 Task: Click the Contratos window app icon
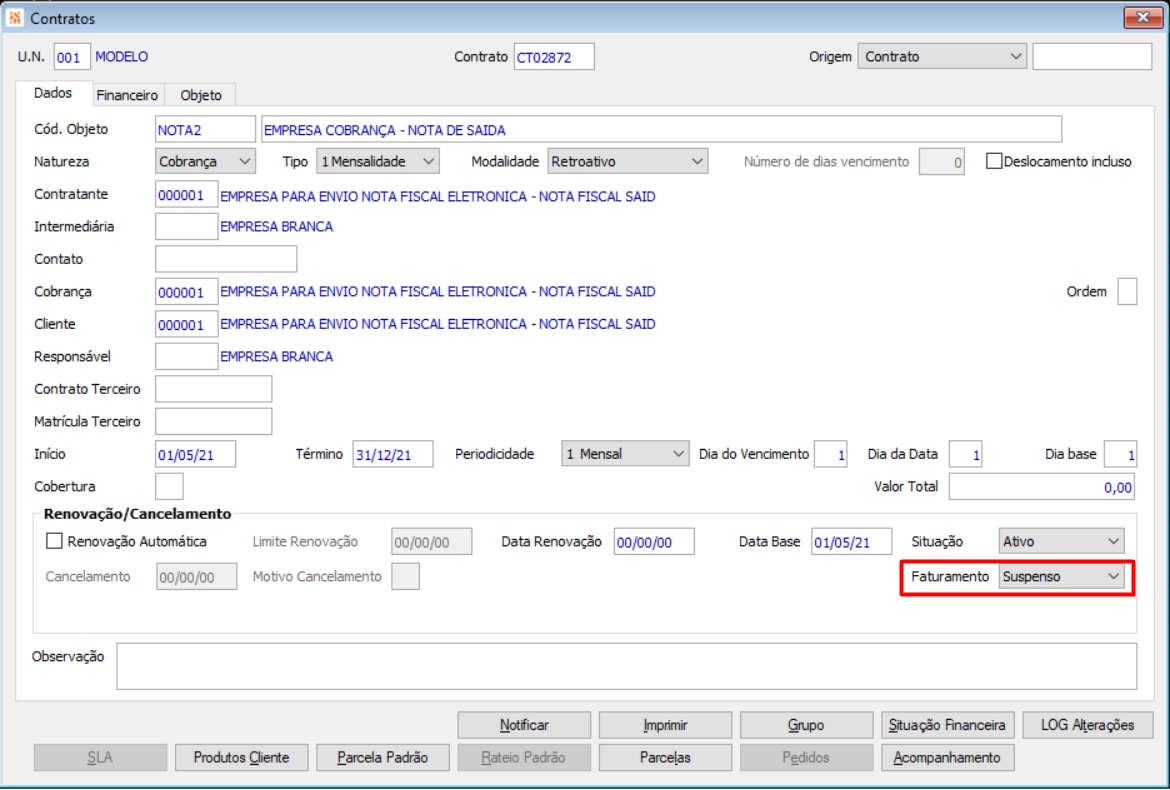point(15,18)
